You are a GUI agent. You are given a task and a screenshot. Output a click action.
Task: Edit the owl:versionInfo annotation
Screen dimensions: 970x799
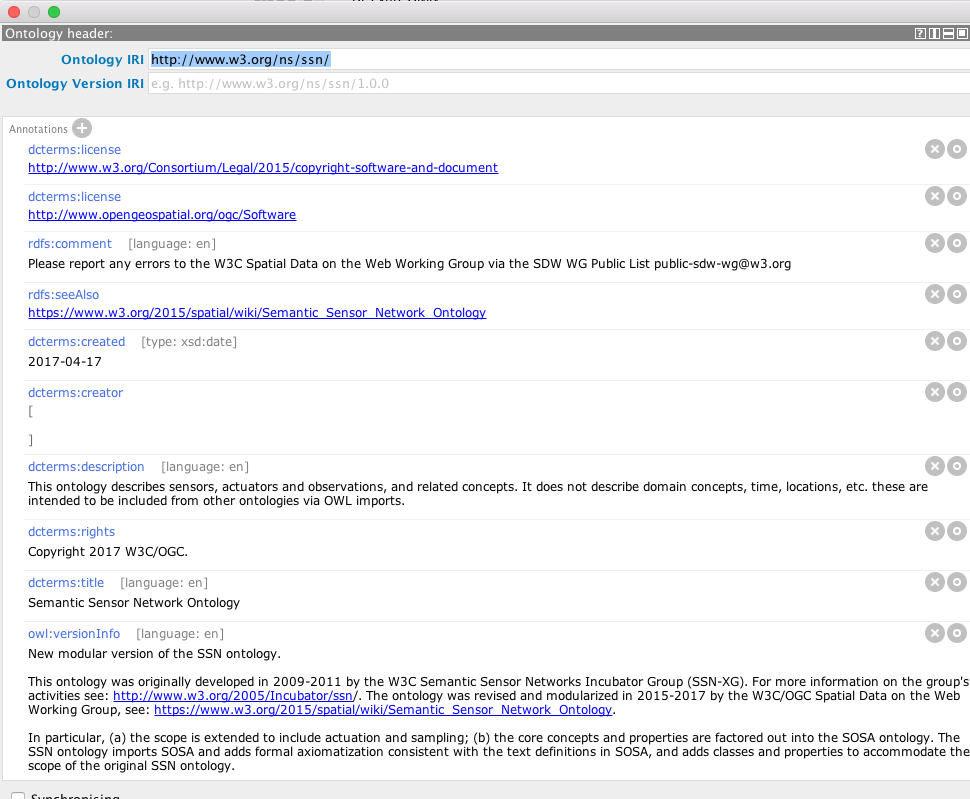[956, 633]
